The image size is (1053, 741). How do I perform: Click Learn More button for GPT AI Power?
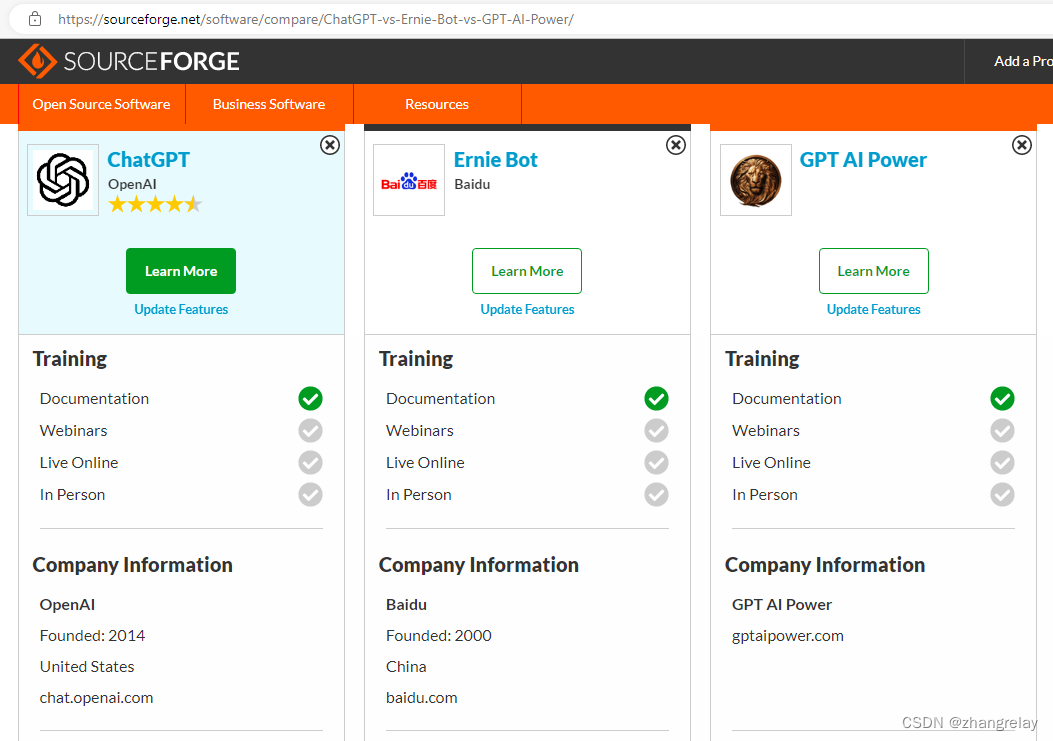point(874,271)
